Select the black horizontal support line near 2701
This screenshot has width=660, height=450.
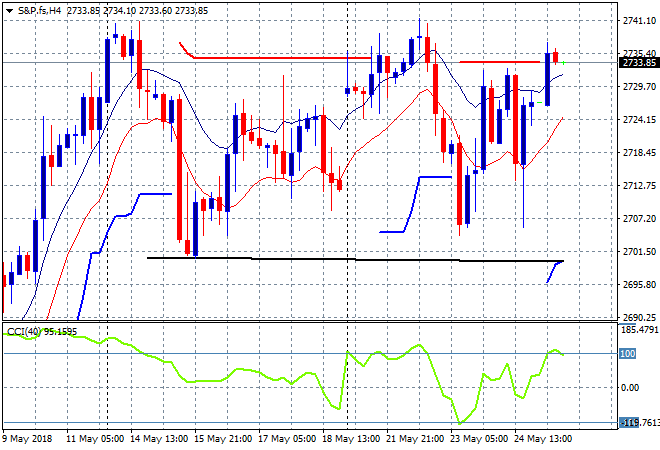[x=355, y=259]
